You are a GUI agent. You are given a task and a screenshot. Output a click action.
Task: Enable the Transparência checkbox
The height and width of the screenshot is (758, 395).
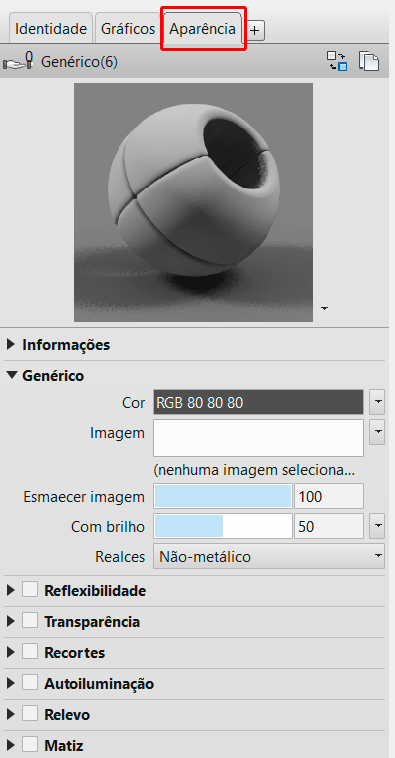[30, 621]
